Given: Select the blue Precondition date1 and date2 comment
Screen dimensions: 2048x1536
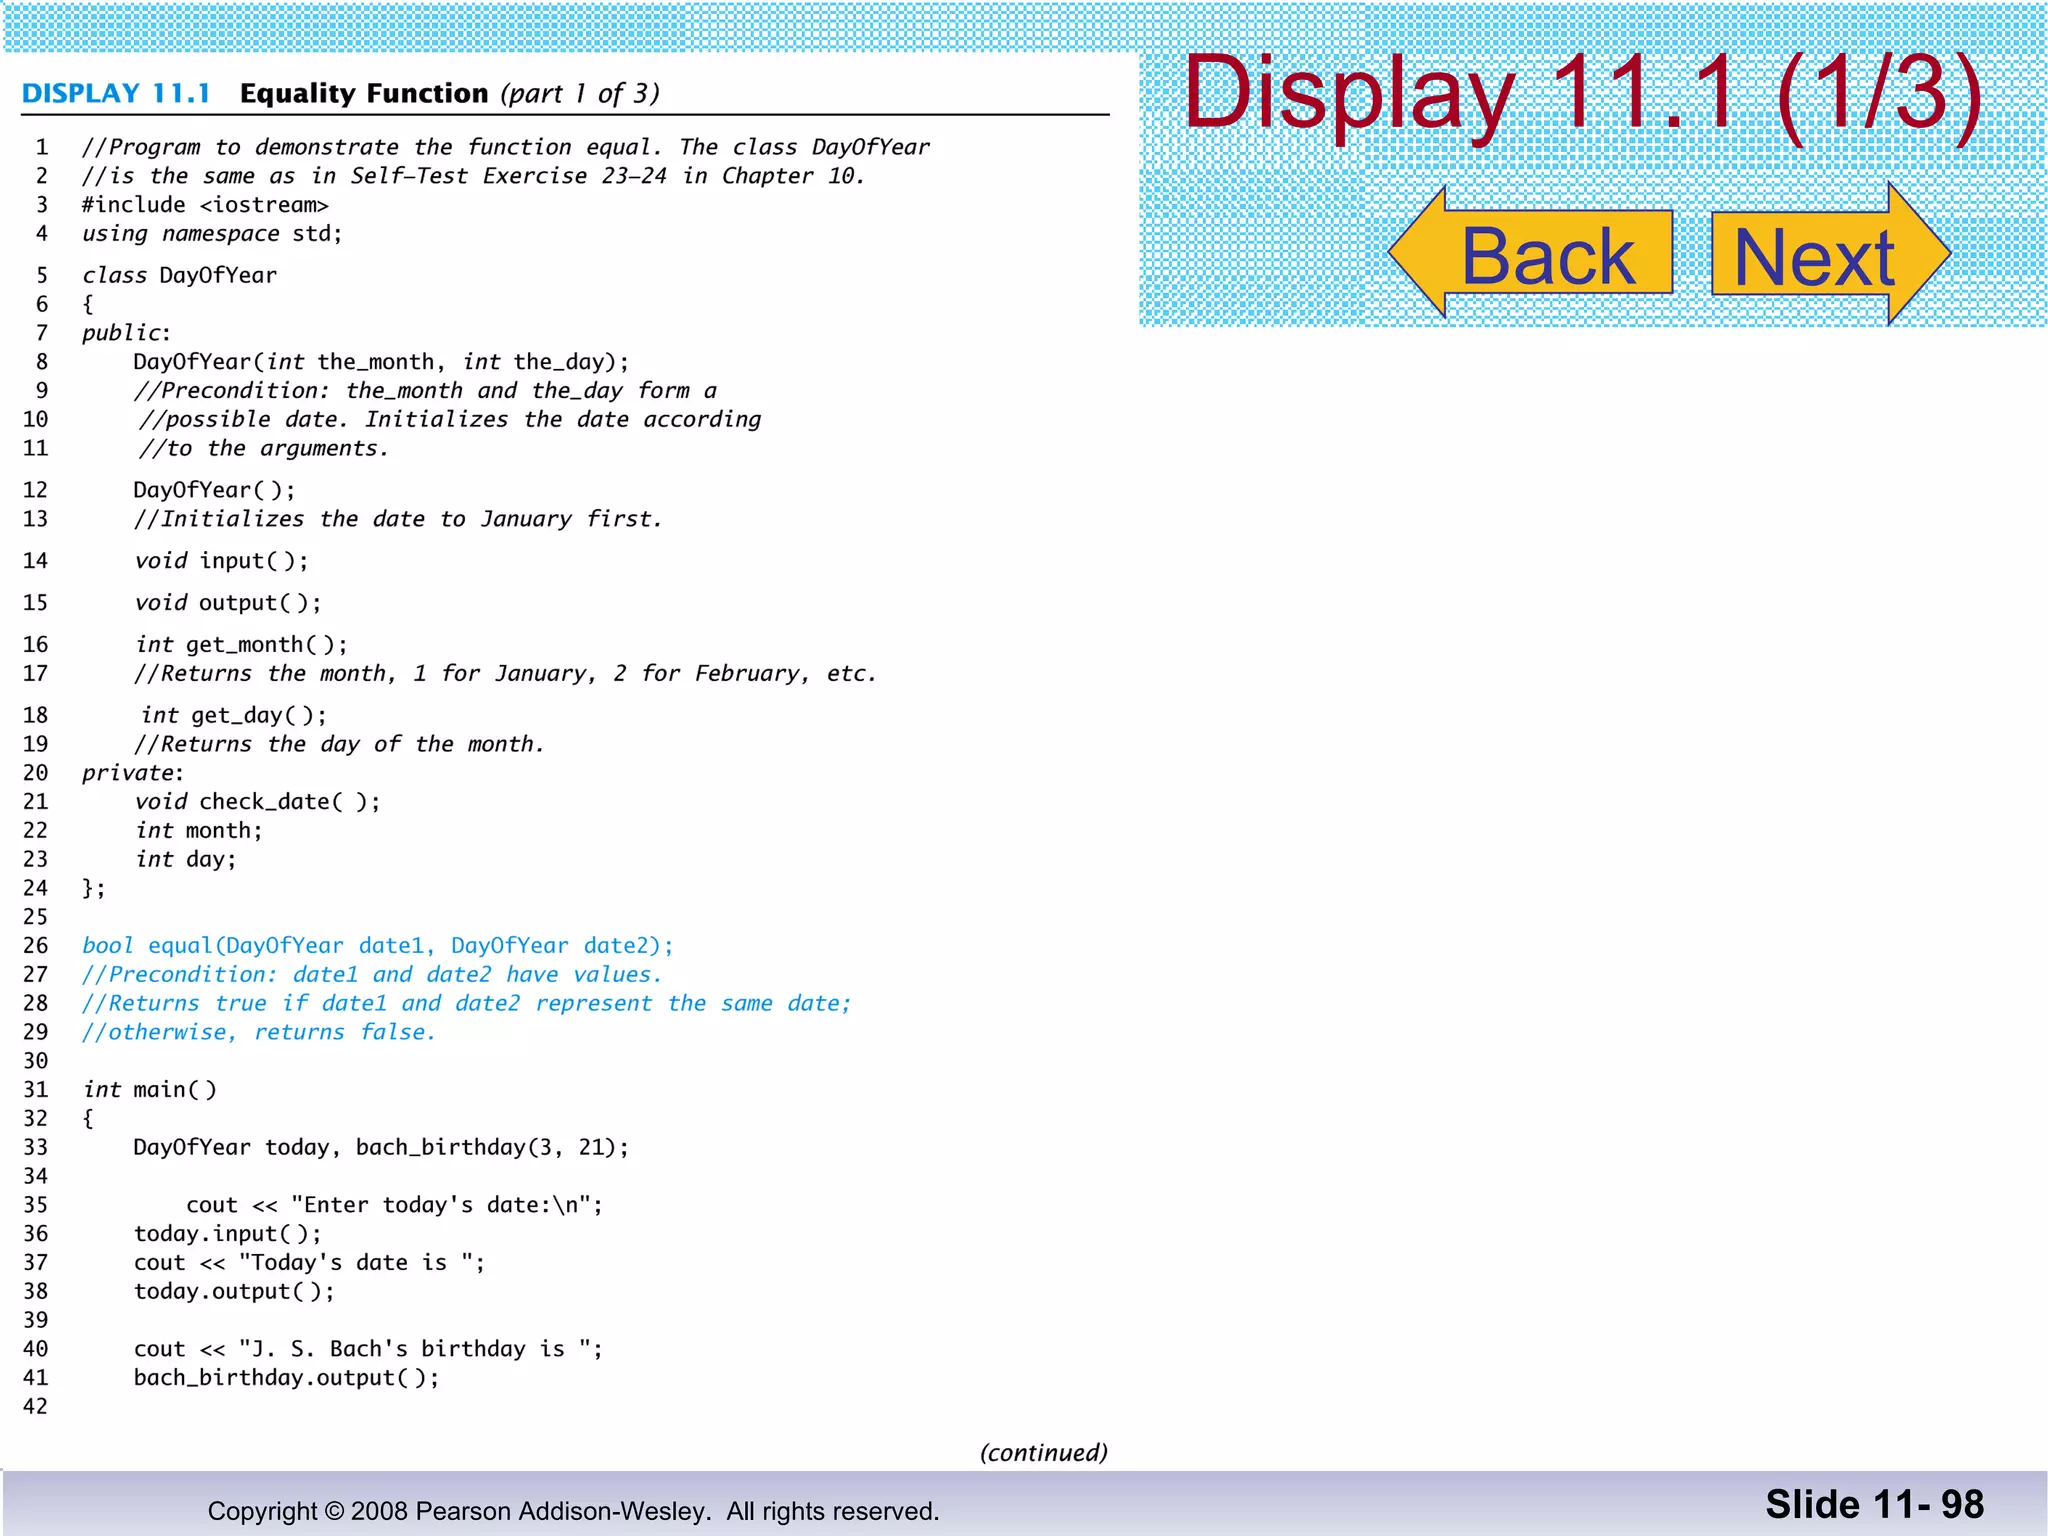Looking at the screenshot, I should (x=372, y=975).
